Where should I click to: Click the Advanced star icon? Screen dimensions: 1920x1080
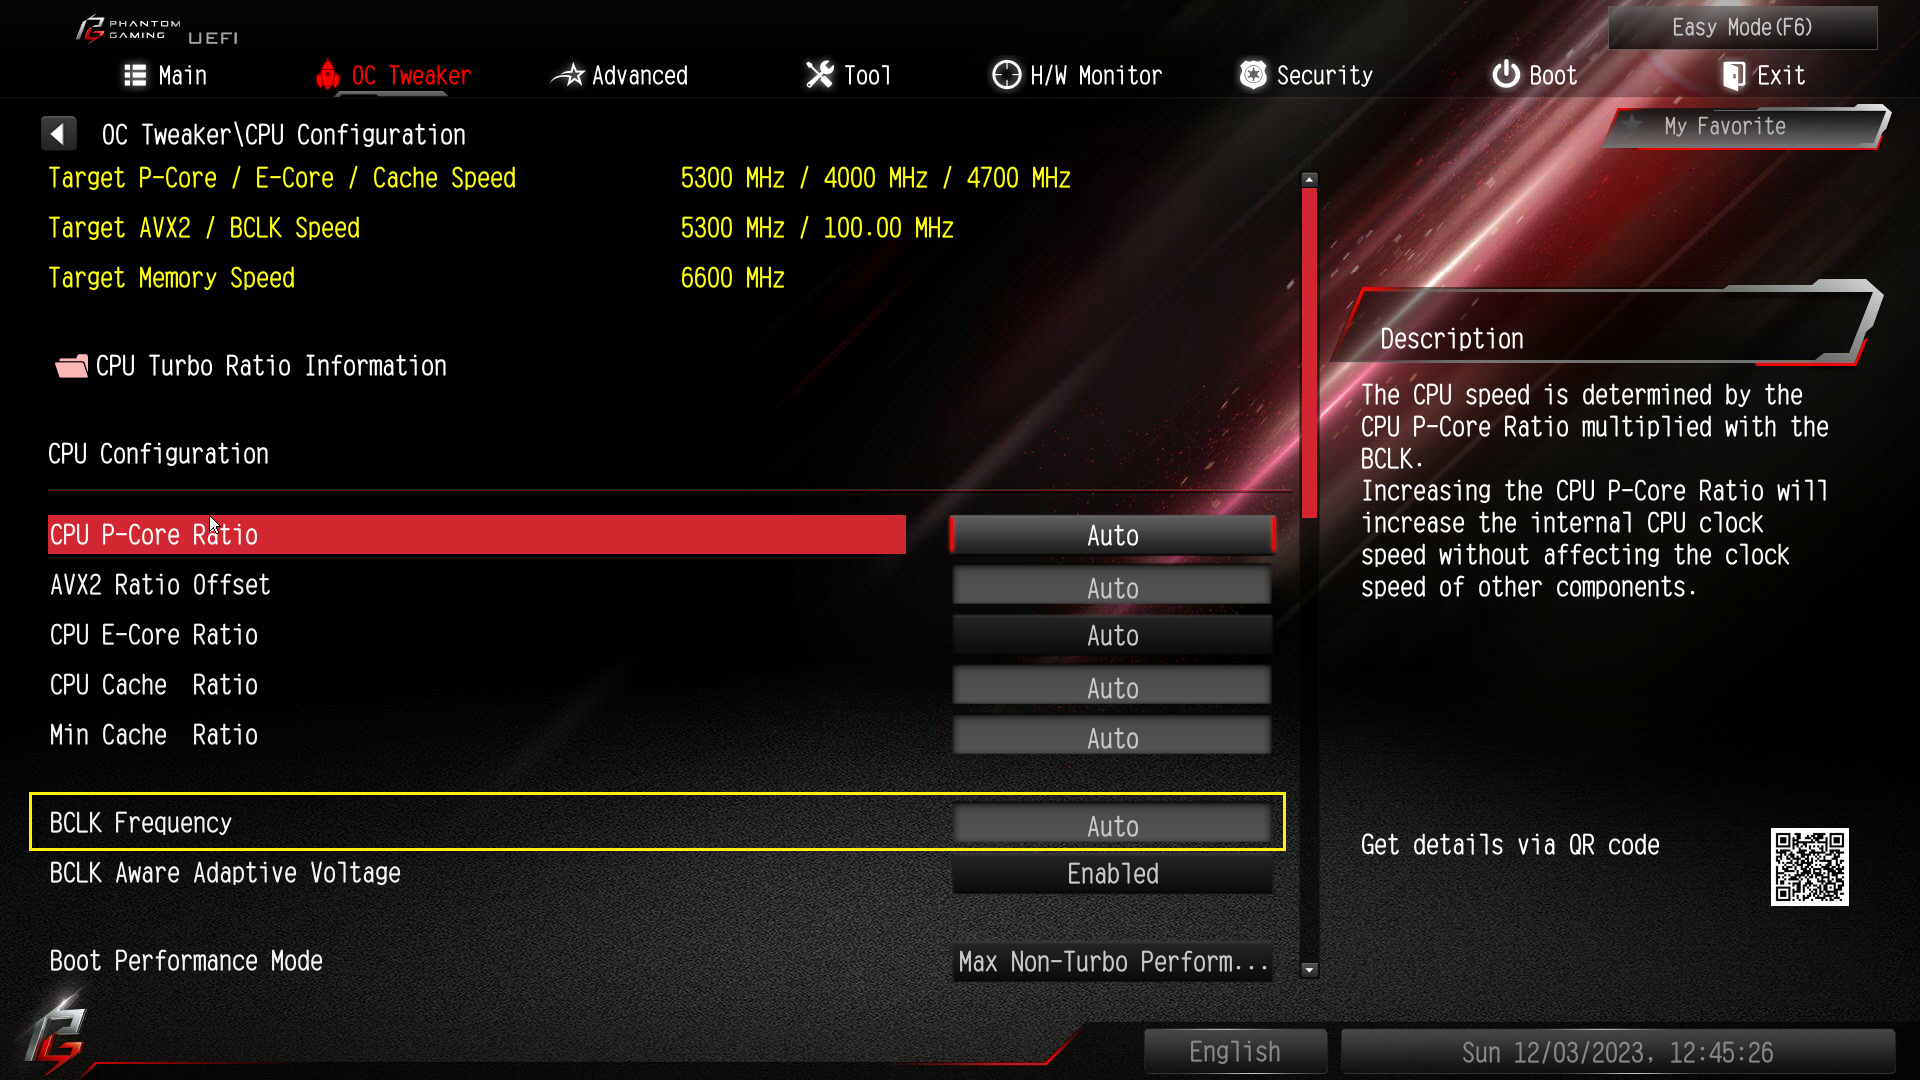568,75
